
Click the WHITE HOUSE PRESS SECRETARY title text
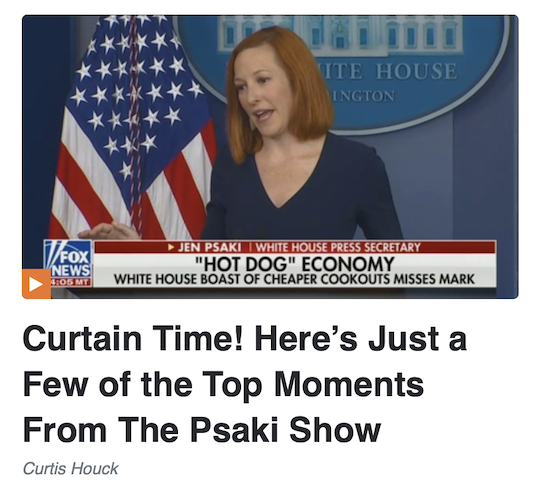click(338, 247)
